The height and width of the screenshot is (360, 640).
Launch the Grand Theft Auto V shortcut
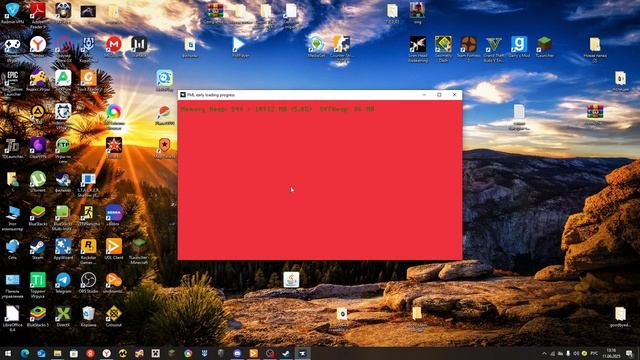[x=493, y=49]
